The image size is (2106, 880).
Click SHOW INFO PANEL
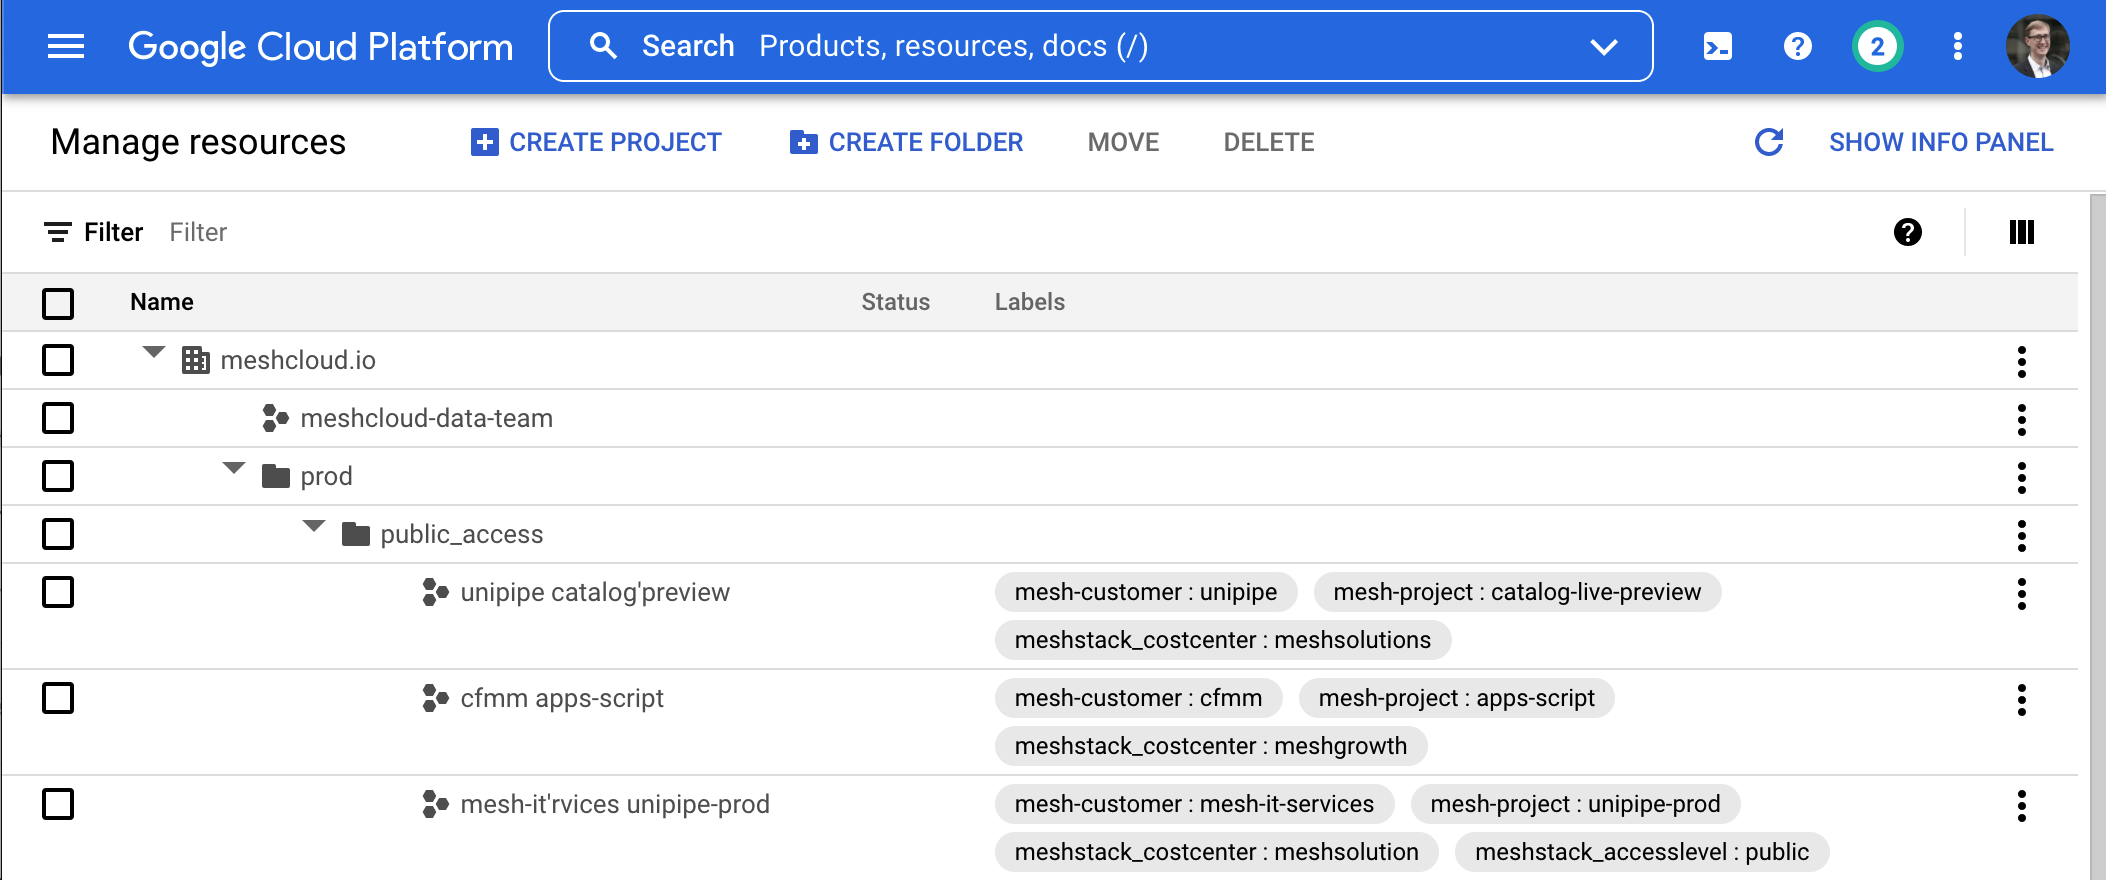1941,142
